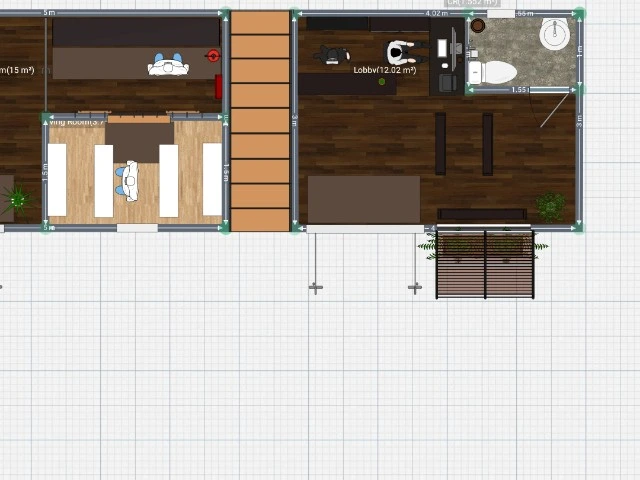Select the slatted pergola outside the lobby
The height and width of the screenshot is (480, 640).
tap(485, 265)
